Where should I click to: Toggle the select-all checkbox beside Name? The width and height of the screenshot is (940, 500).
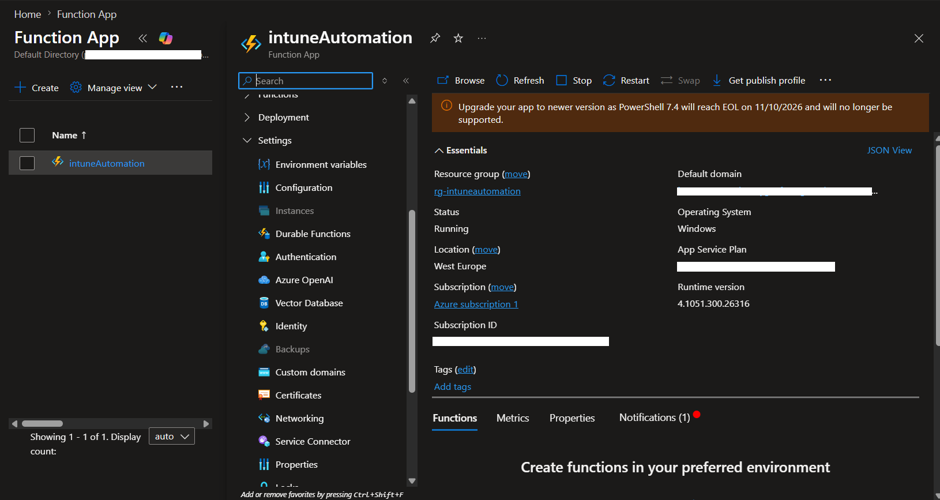[x=27, y=135]
